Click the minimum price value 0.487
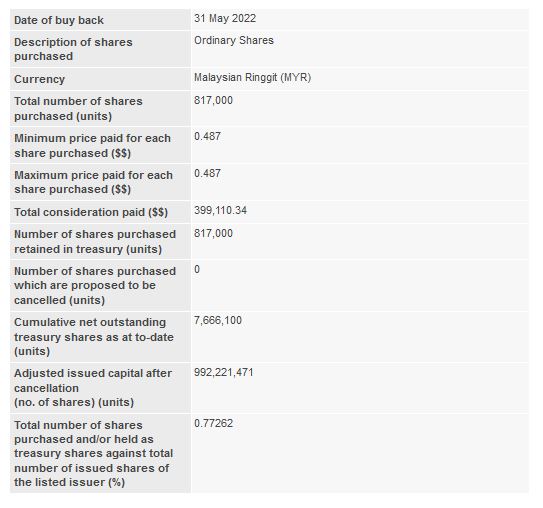This screenshot has height=508, width=543. 207,136
